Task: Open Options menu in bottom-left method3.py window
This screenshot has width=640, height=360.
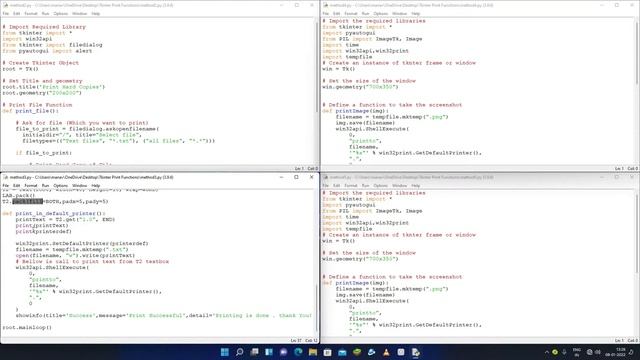Action: point(60,185)
